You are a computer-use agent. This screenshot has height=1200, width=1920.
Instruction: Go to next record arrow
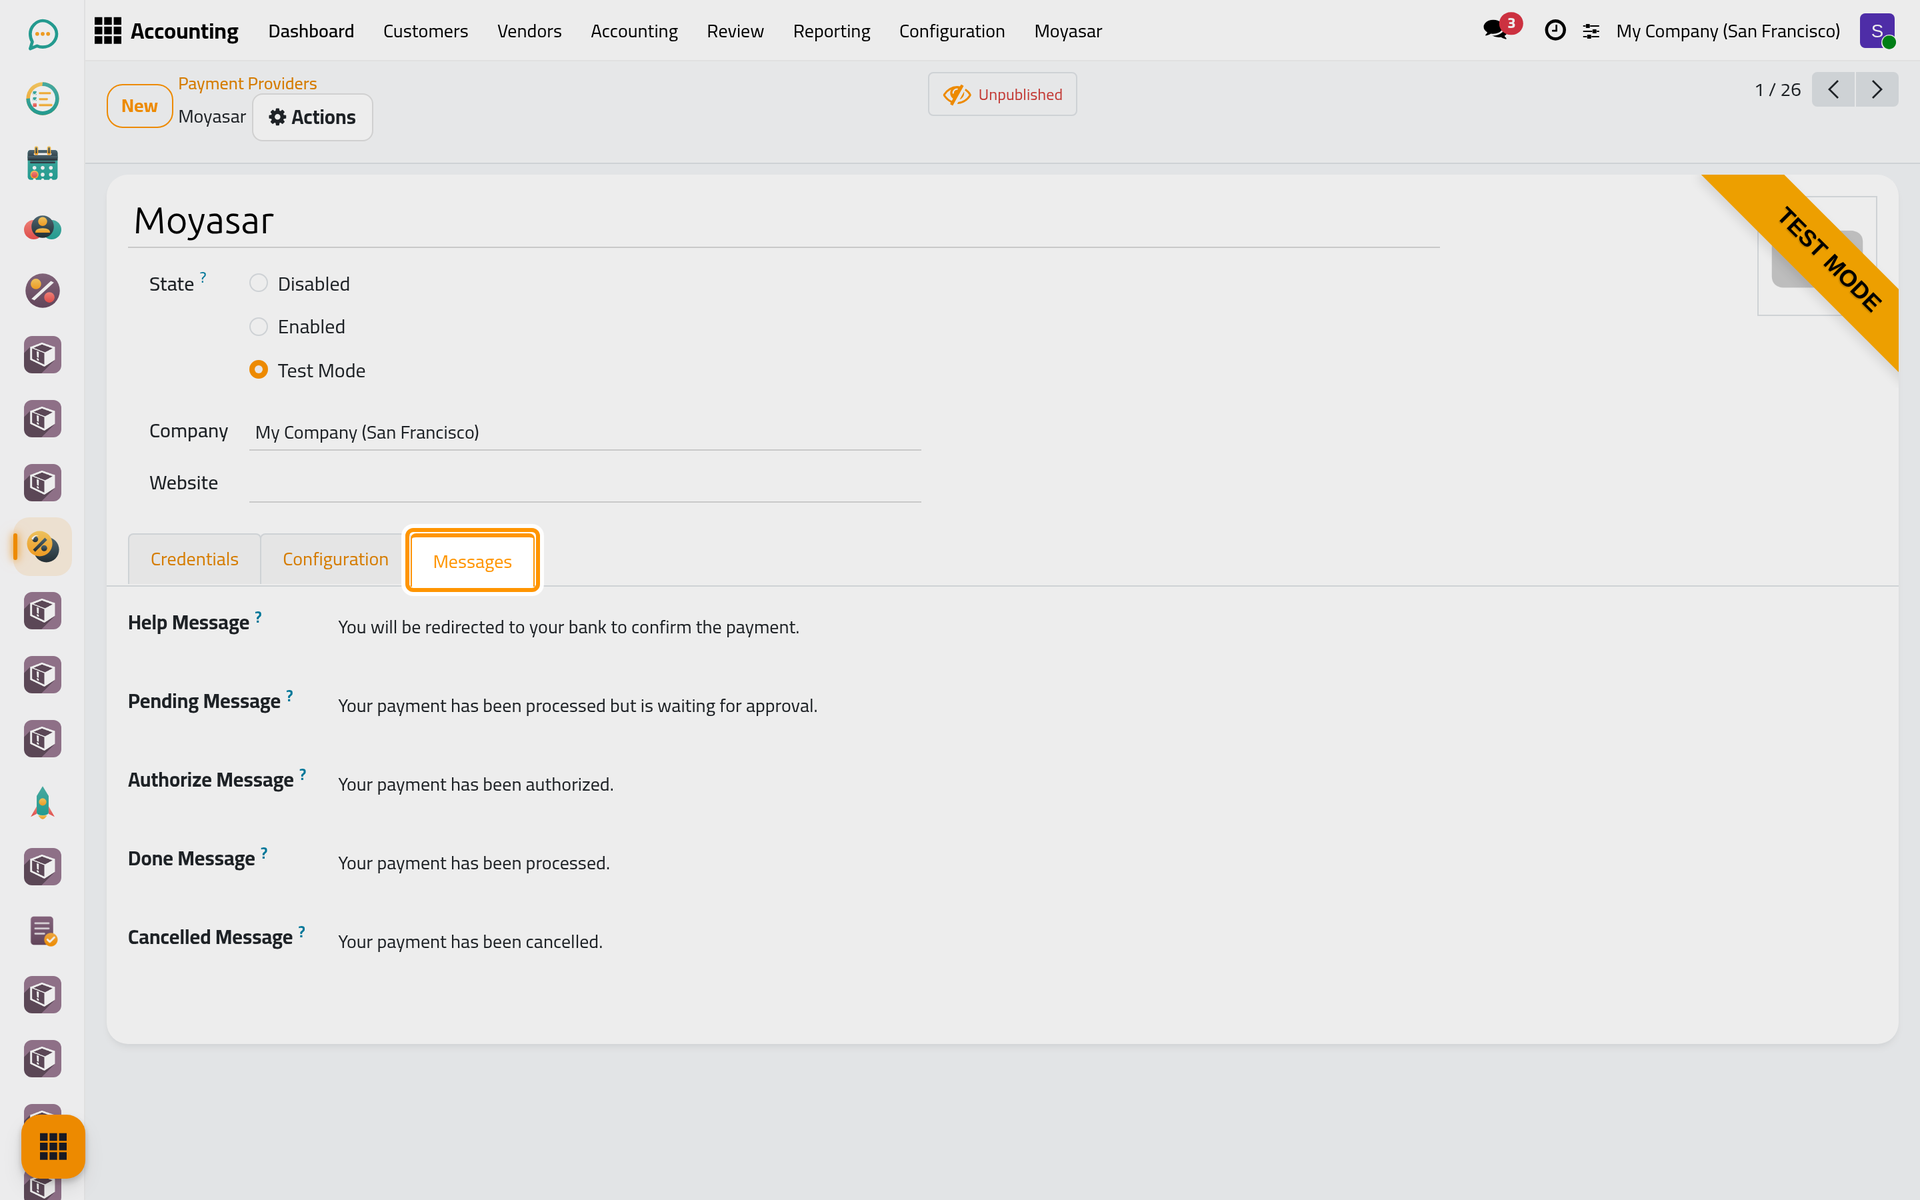(1877, 90)
